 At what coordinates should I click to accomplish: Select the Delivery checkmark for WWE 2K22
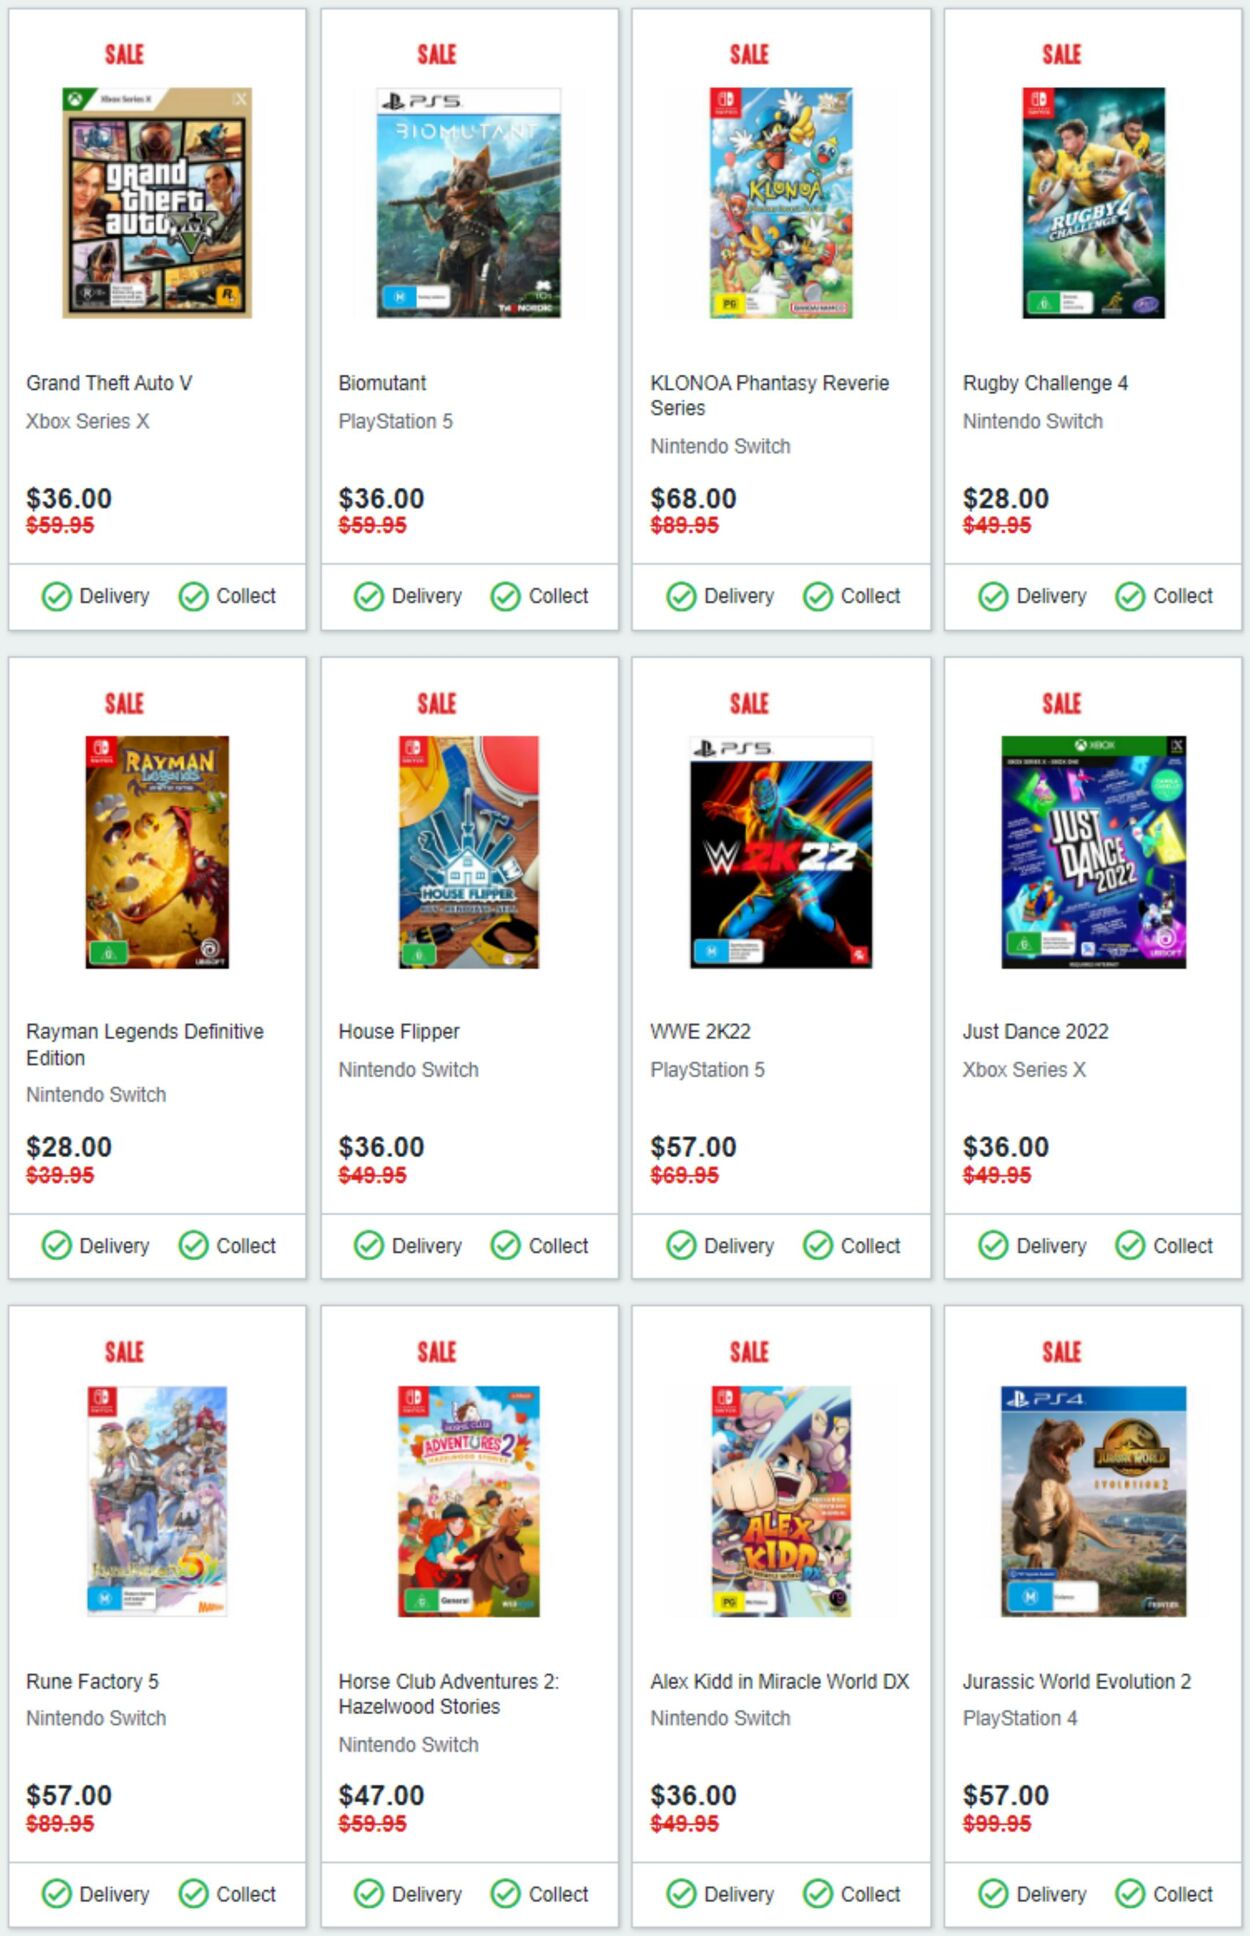[682, 1247]
